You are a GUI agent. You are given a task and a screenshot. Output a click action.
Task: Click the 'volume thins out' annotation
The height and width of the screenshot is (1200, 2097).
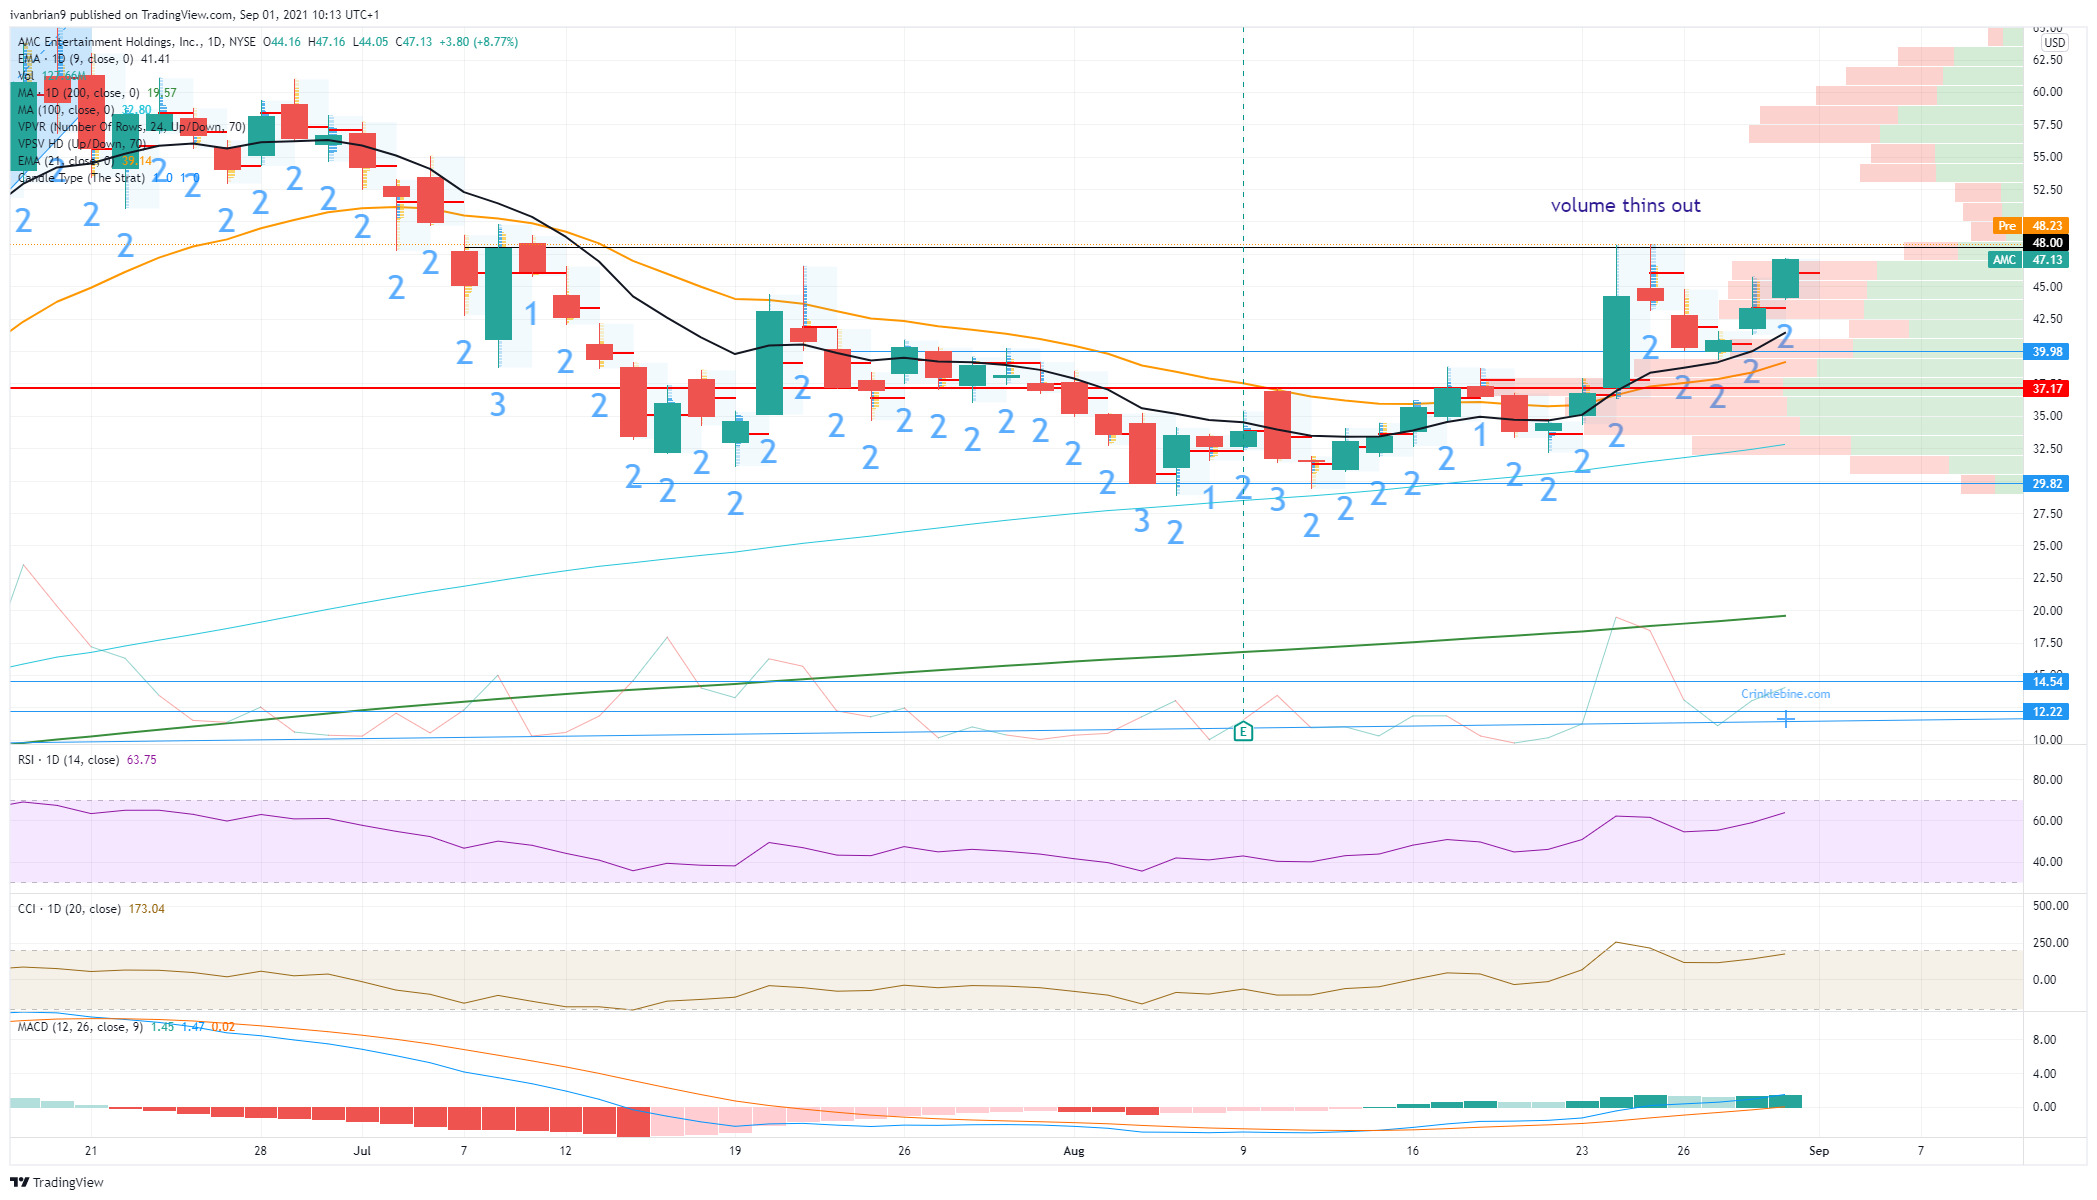click(x=1625, y=205)
